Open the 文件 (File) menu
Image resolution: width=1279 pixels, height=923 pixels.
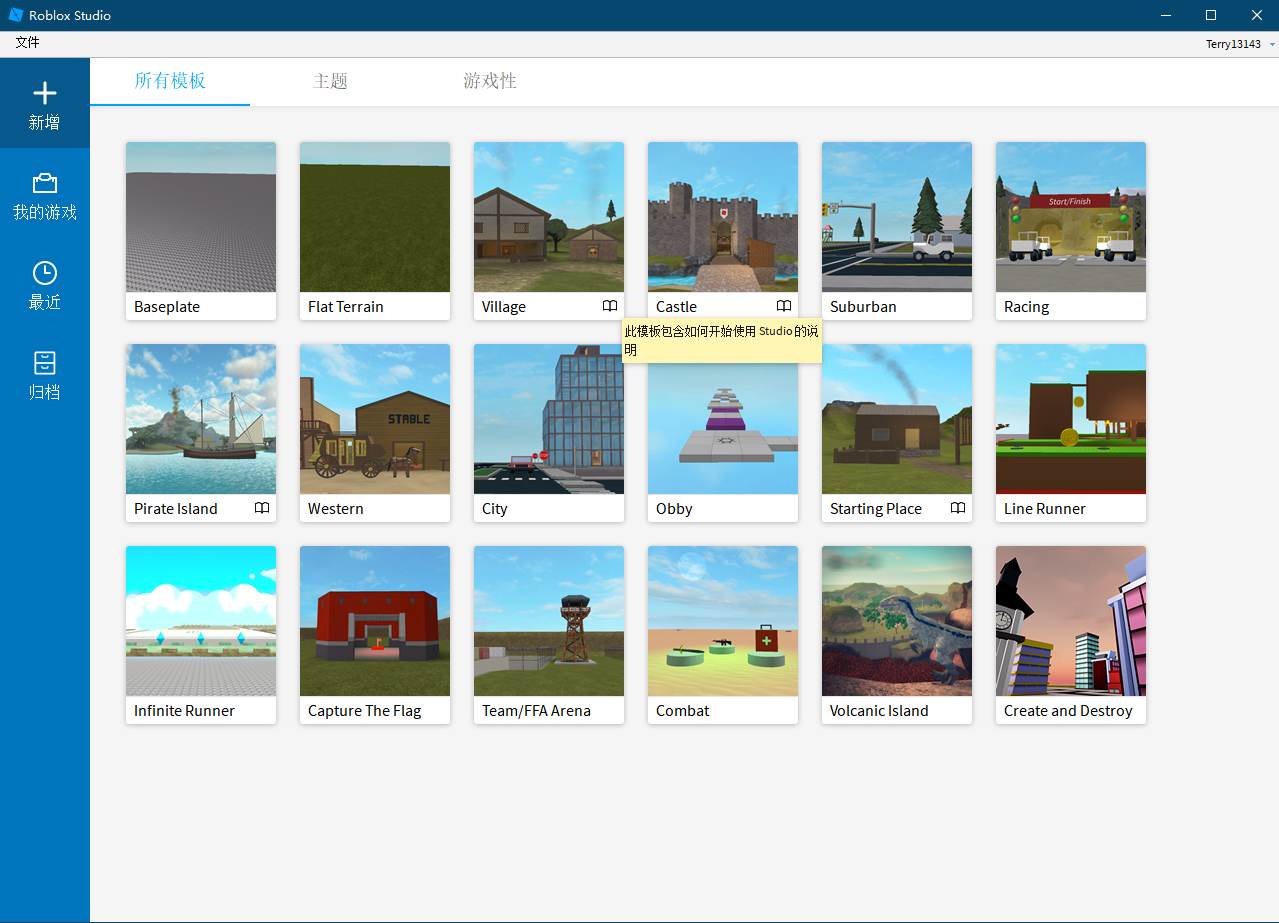click(x=28, y=43)
